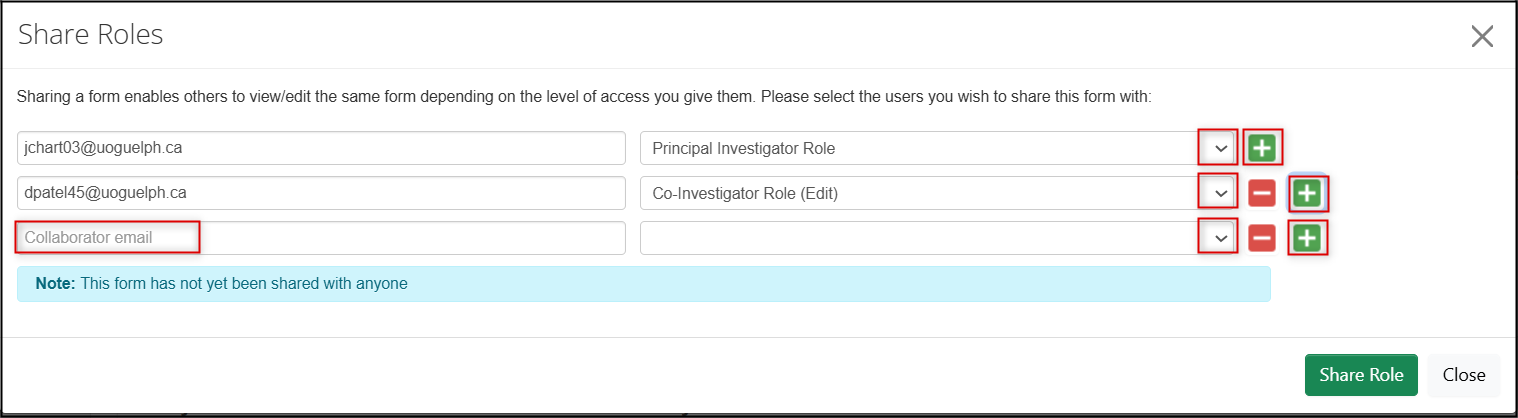Add a row after jchart03@uoguelph.ca with the green plus
This screenshot has width=1518, height=418.
(1262, 148)
